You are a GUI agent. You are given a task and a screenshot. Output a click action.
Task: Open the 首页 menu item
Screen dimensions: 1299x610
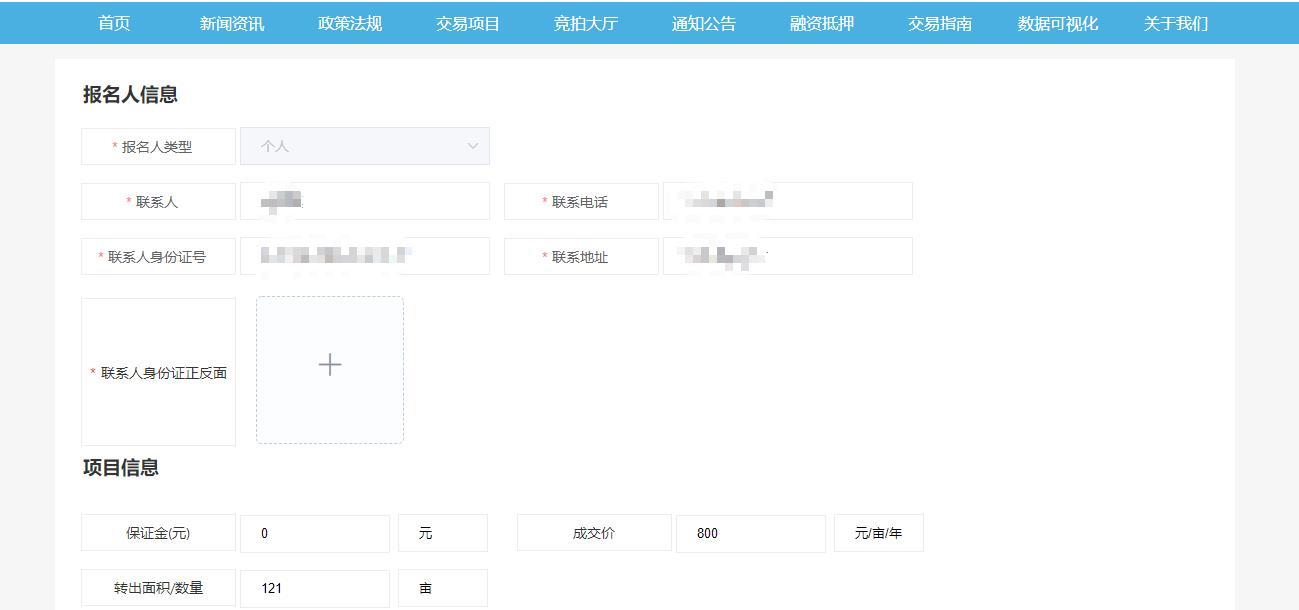coord(114,24)
